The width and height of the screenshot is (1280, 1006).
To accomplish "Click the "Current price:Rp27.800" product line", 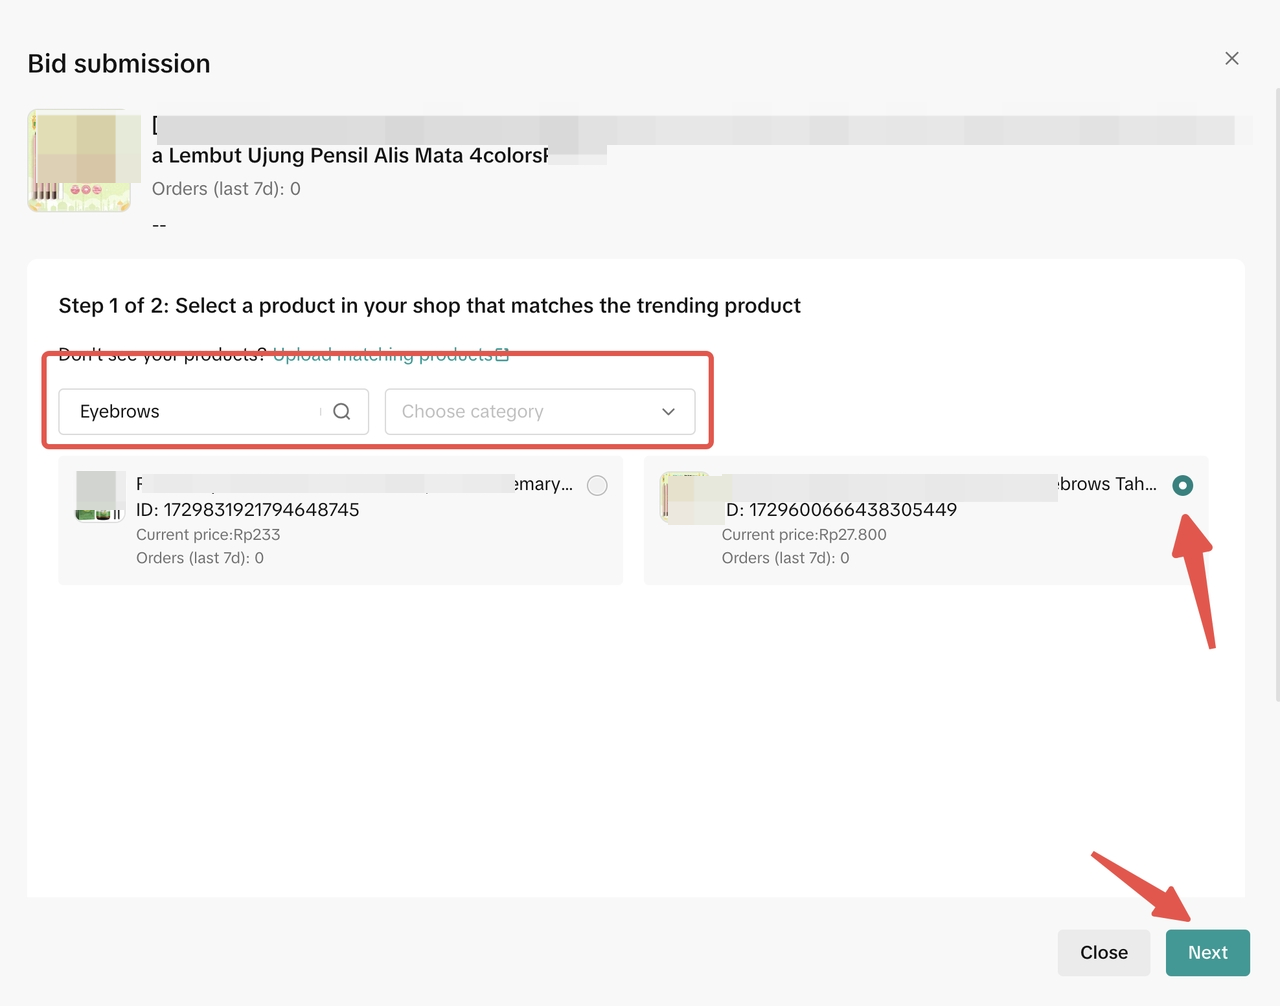I will point(804,535).
